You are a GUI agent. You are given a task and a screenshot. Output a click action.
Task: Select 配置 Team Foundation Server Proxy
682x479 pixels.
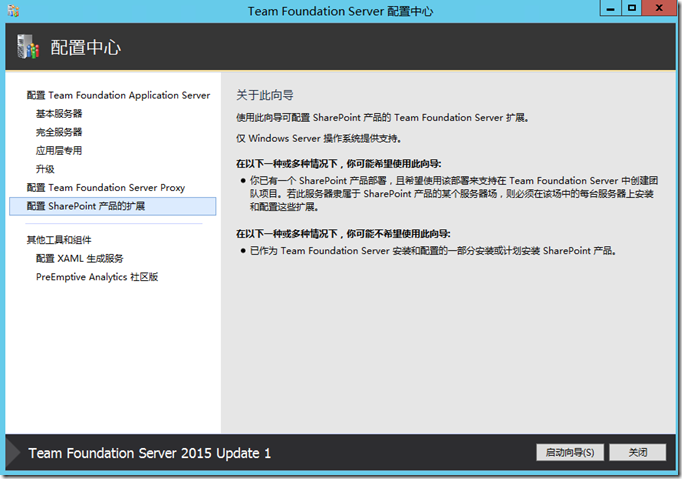[x=106, y=188]
